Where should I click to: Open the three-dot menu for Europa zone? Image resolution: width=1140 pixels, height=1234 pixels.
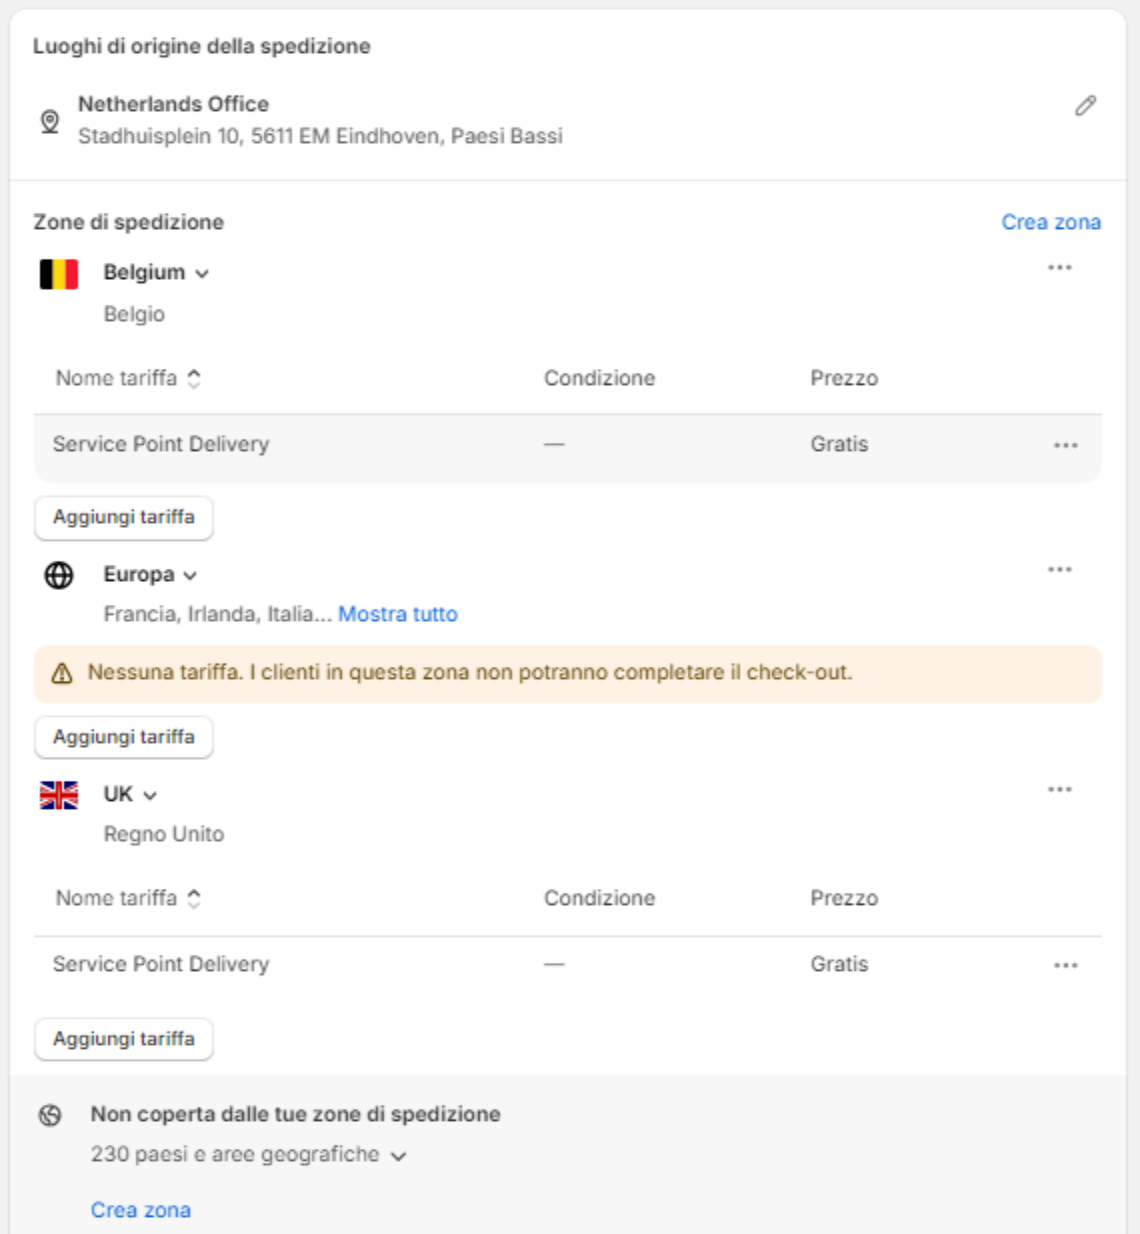(x=1060, y=570)
